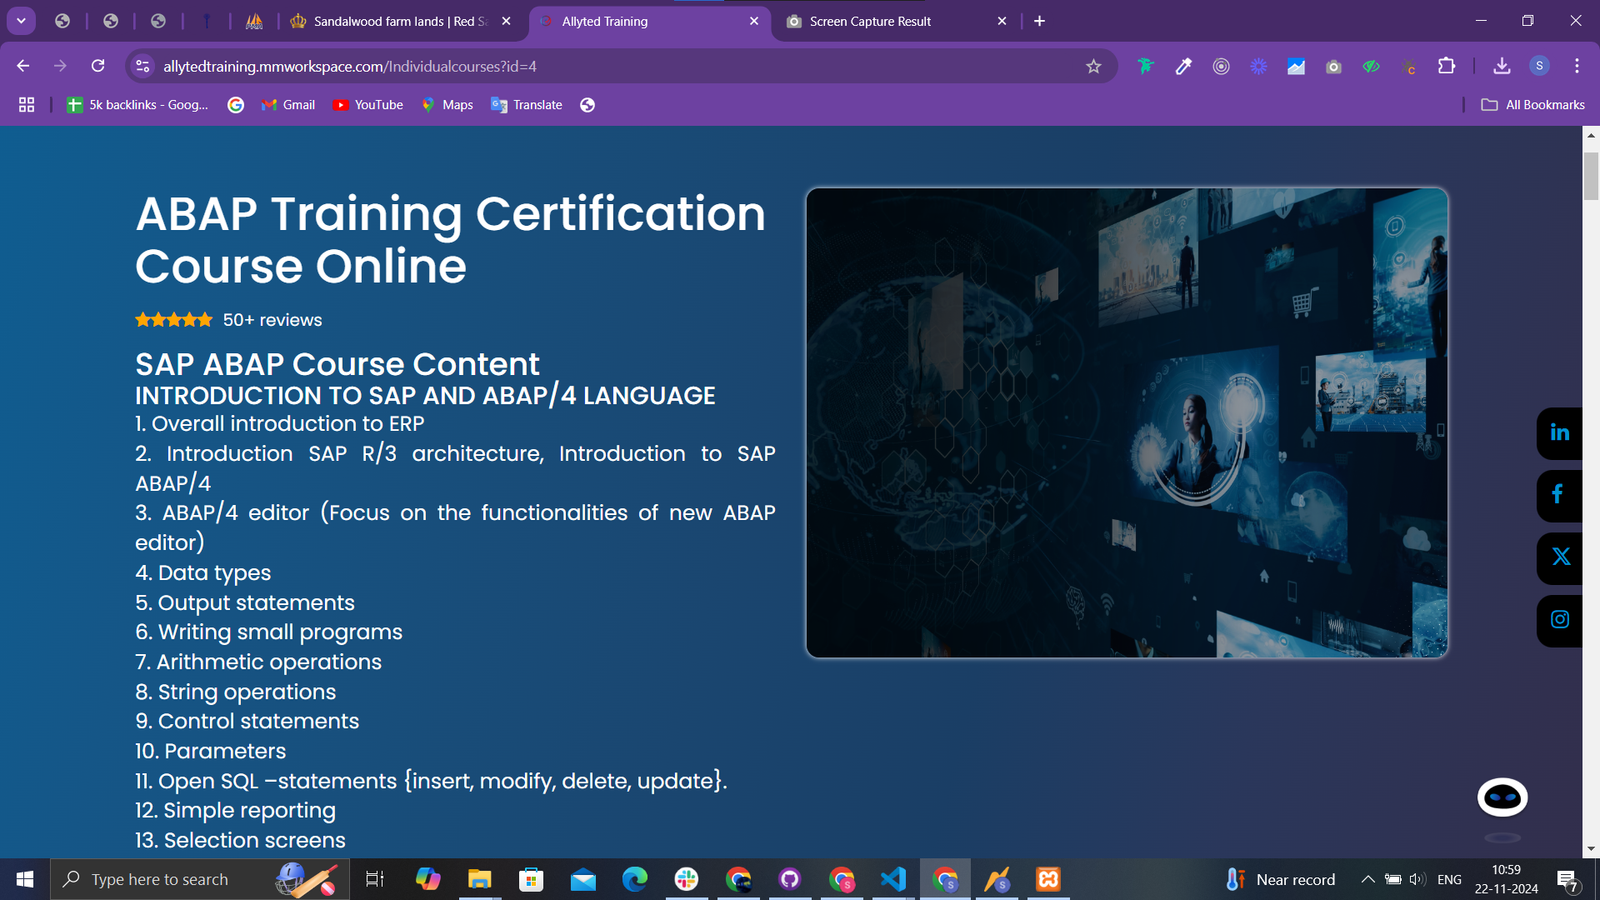The width and height of the screenshot is (1600, 900).
Task: Click the blue starburst extension icon
Action: click(x=1258, y=66)
